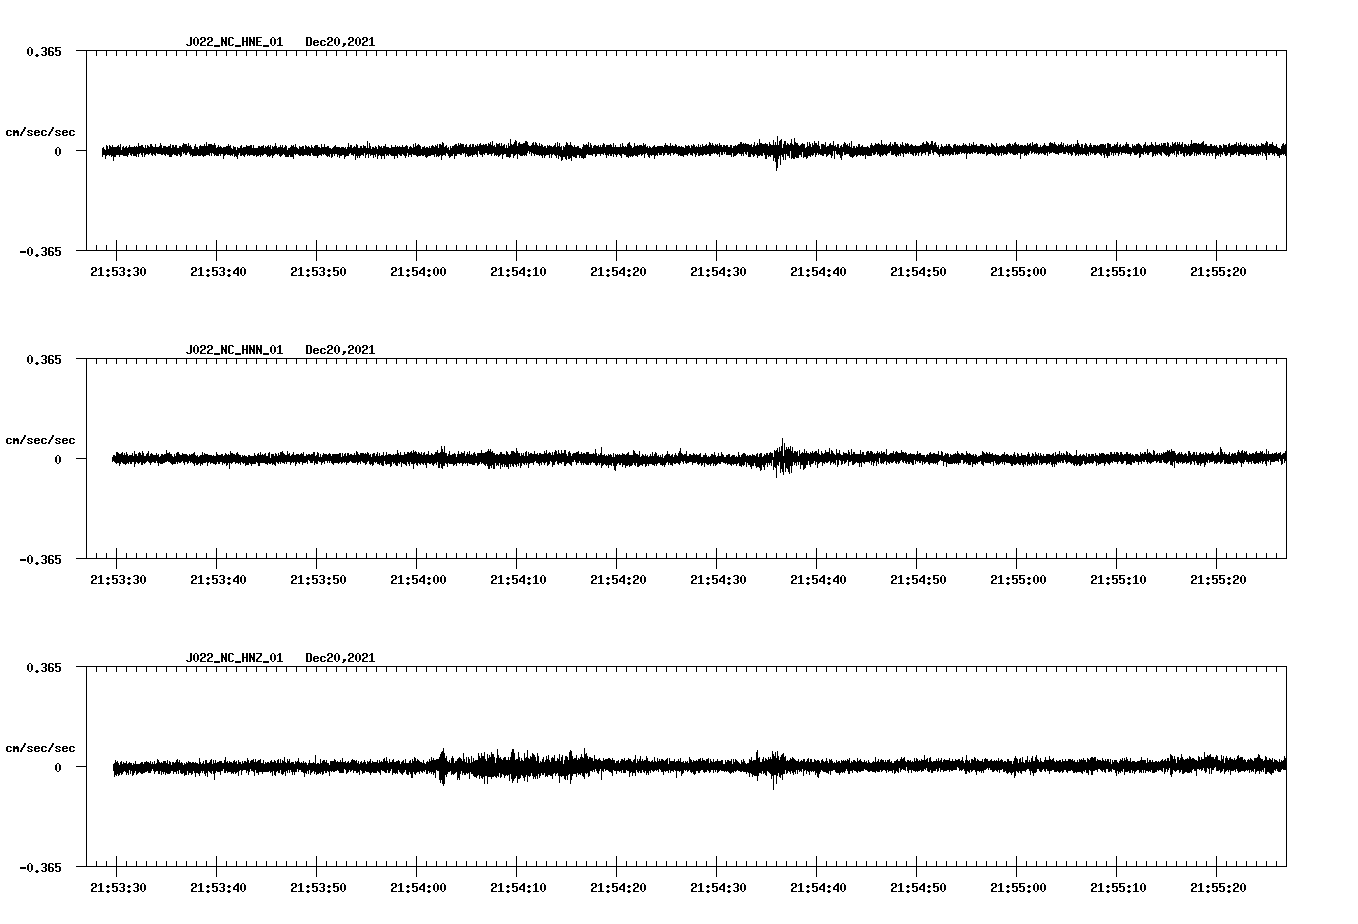Click the 21:55:20 time label under HNE plot
Screen dimensions: 1358x924
(1218, 271)
